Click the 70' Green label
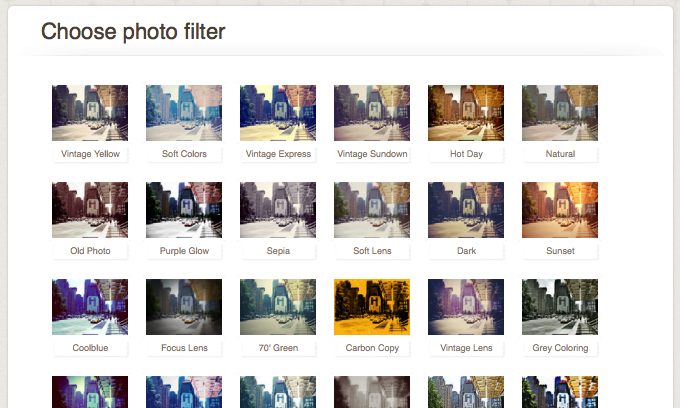 [x=278, y=348]
